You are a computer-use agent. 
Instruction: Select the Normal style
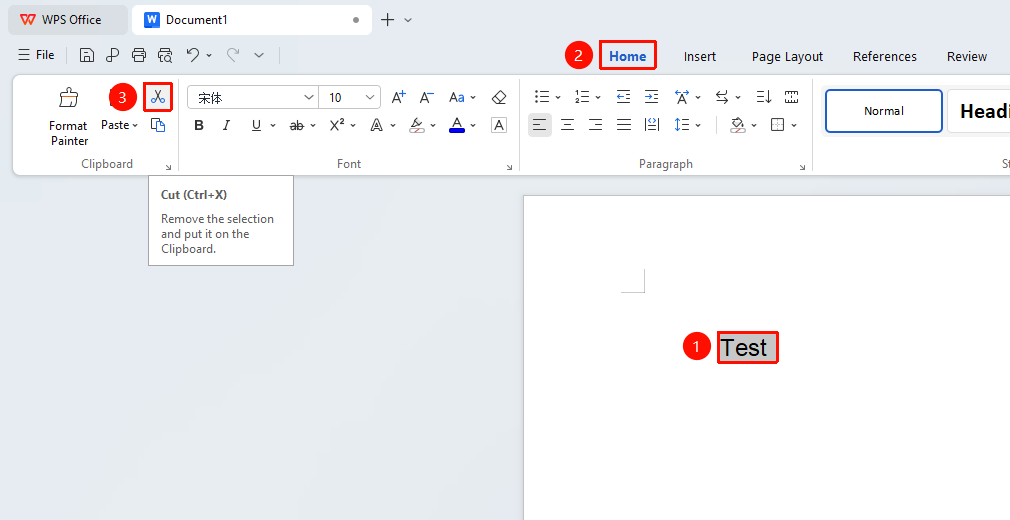884,111
